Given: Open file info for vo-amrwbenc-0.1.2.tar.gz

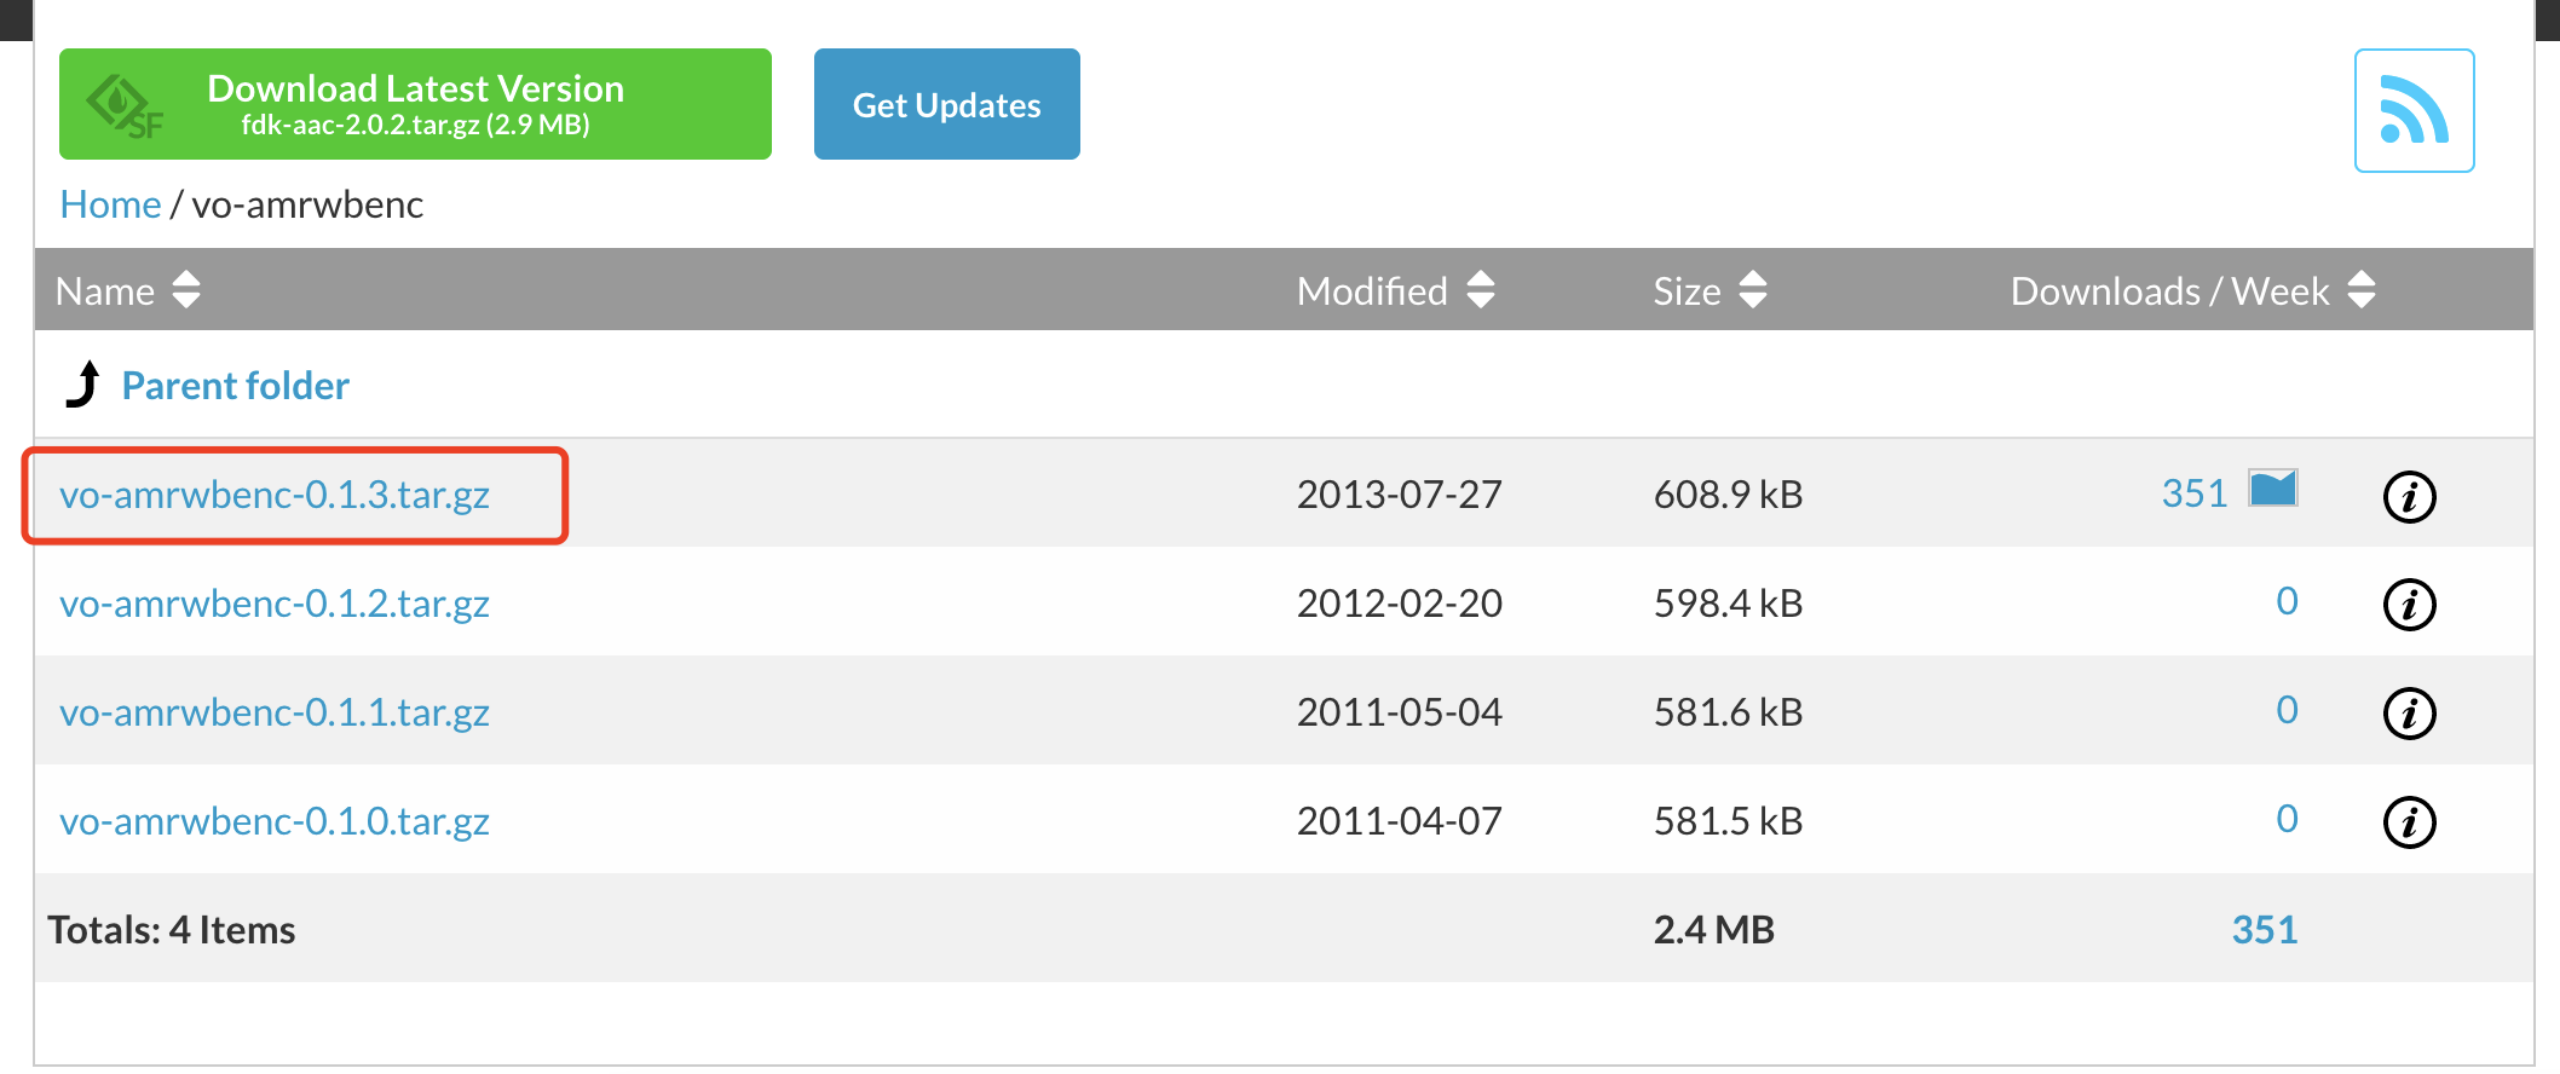Looking at the screenshot, I should pos(2410,604).
